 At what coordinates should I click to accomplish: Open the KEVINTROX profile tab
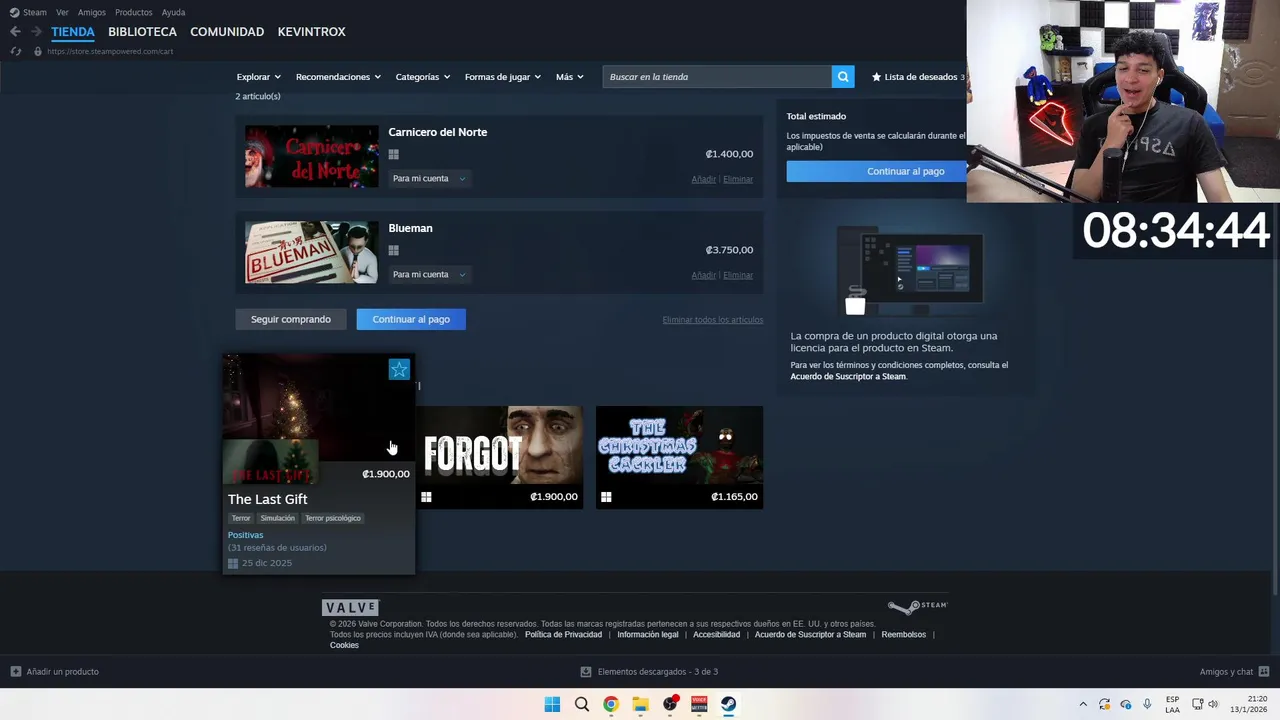pyautogui.click(x=311, y=32)
